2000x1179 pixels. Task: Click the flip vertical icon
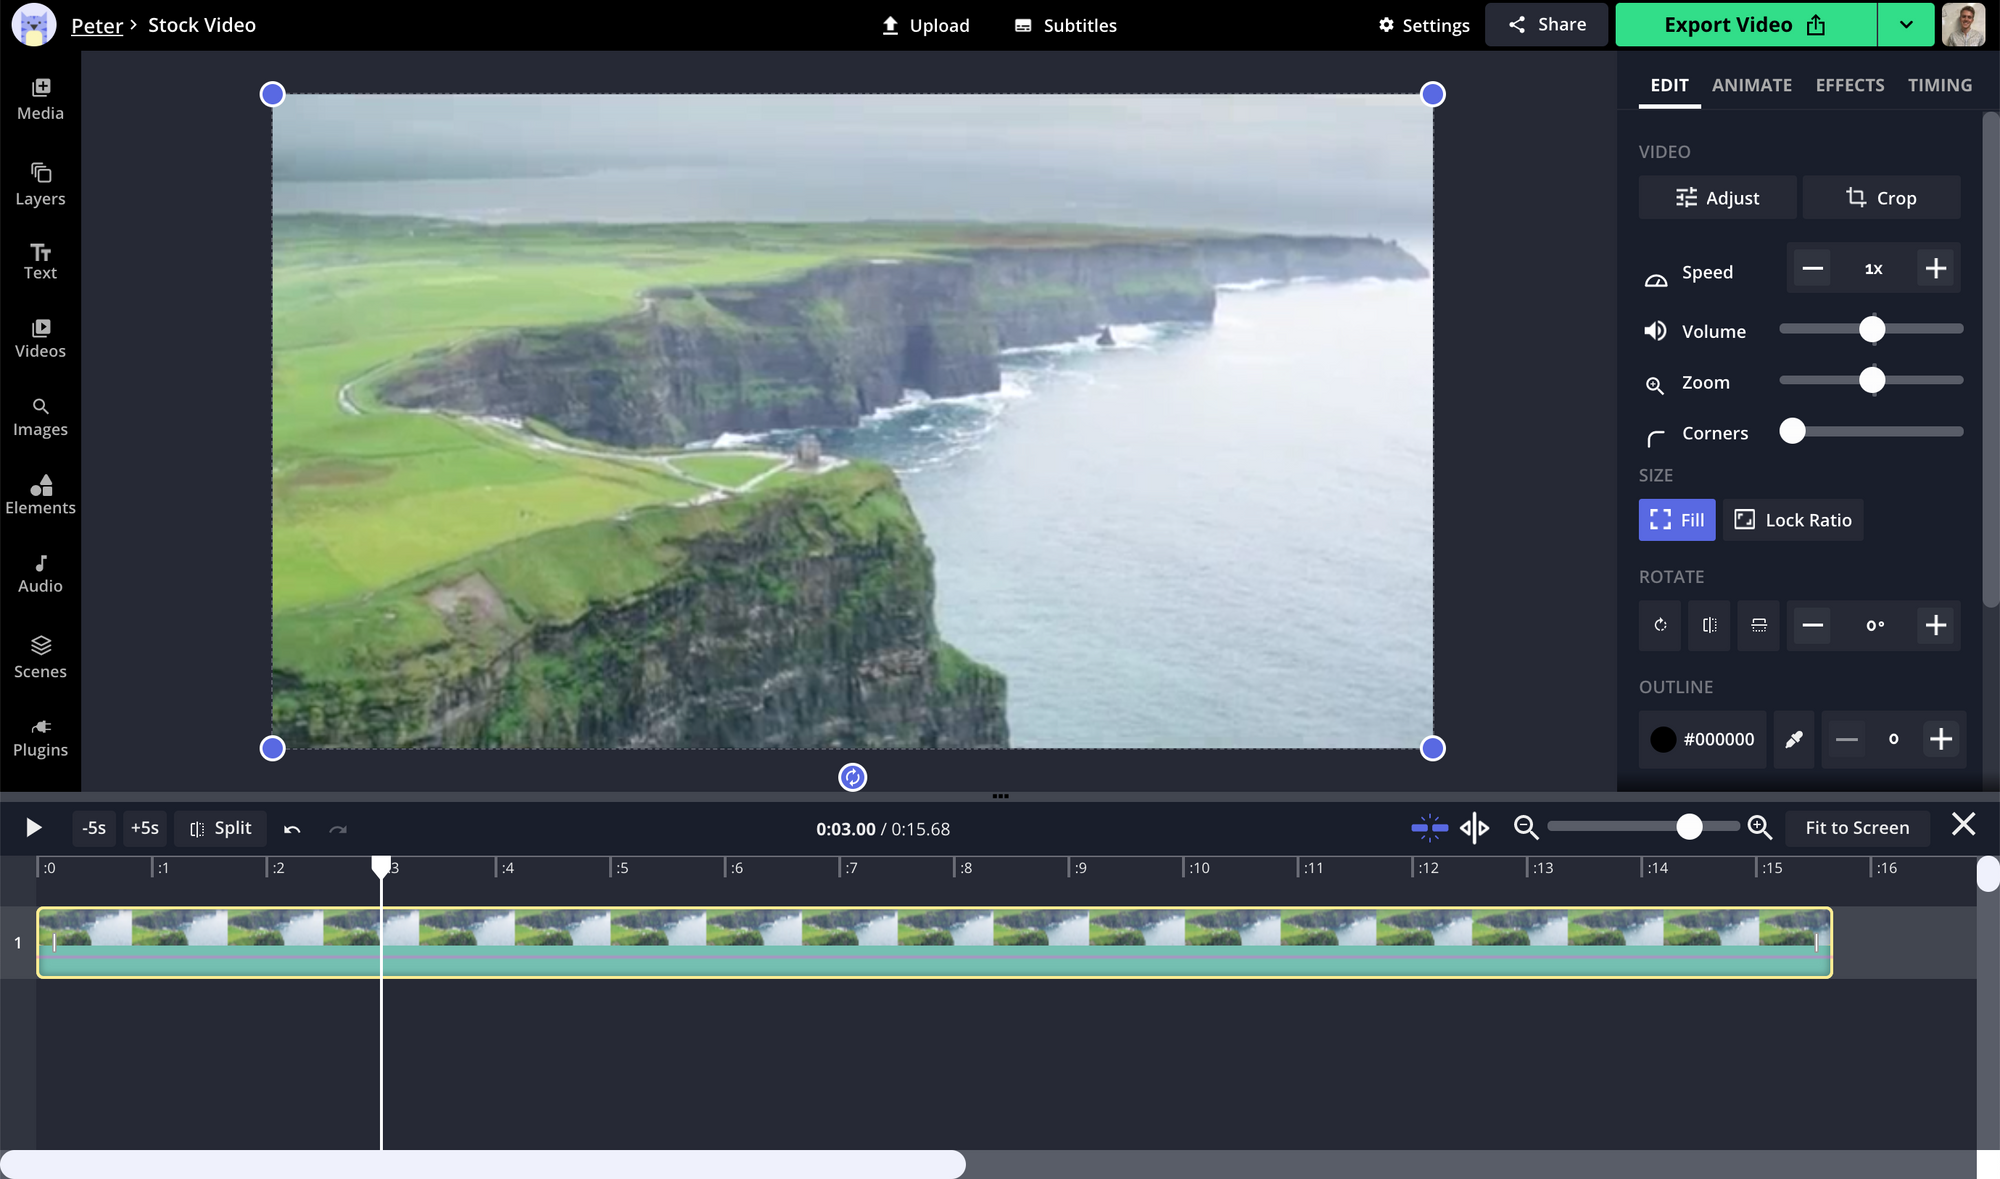(x=1759, y=625)
